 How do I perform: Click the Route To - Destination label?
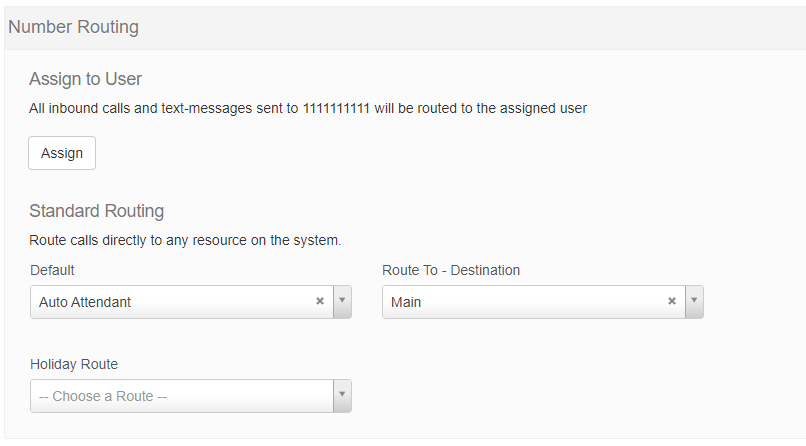(451, 270)
